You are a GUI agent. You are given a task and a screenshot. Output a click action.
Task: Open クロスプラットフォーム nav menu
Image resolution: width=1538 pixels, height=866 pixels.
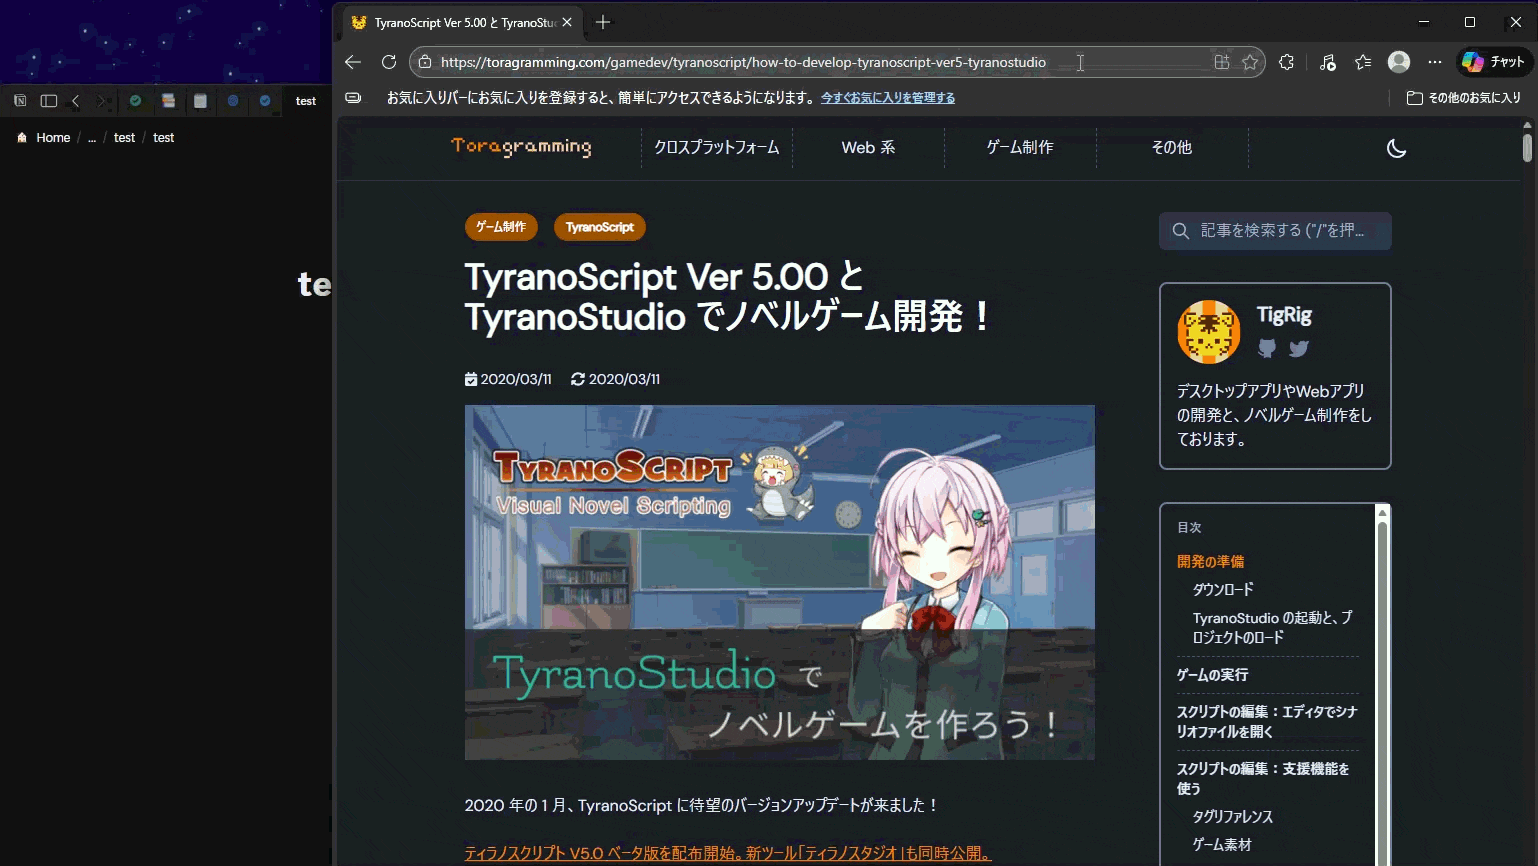point(716,147)
